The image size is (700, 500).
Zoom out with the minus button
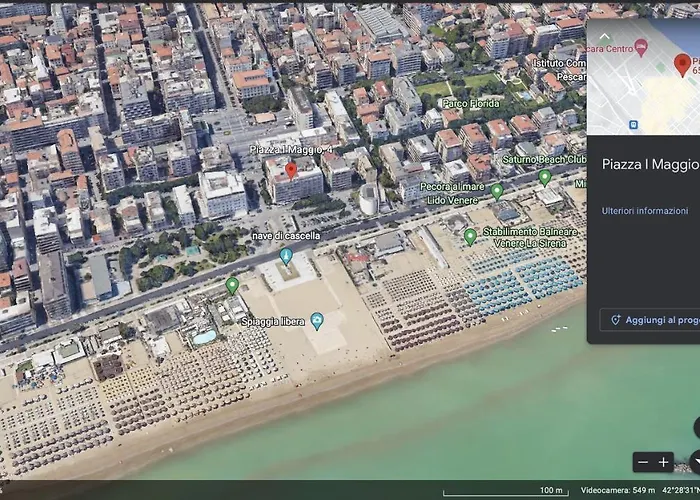tap(643, 462)
